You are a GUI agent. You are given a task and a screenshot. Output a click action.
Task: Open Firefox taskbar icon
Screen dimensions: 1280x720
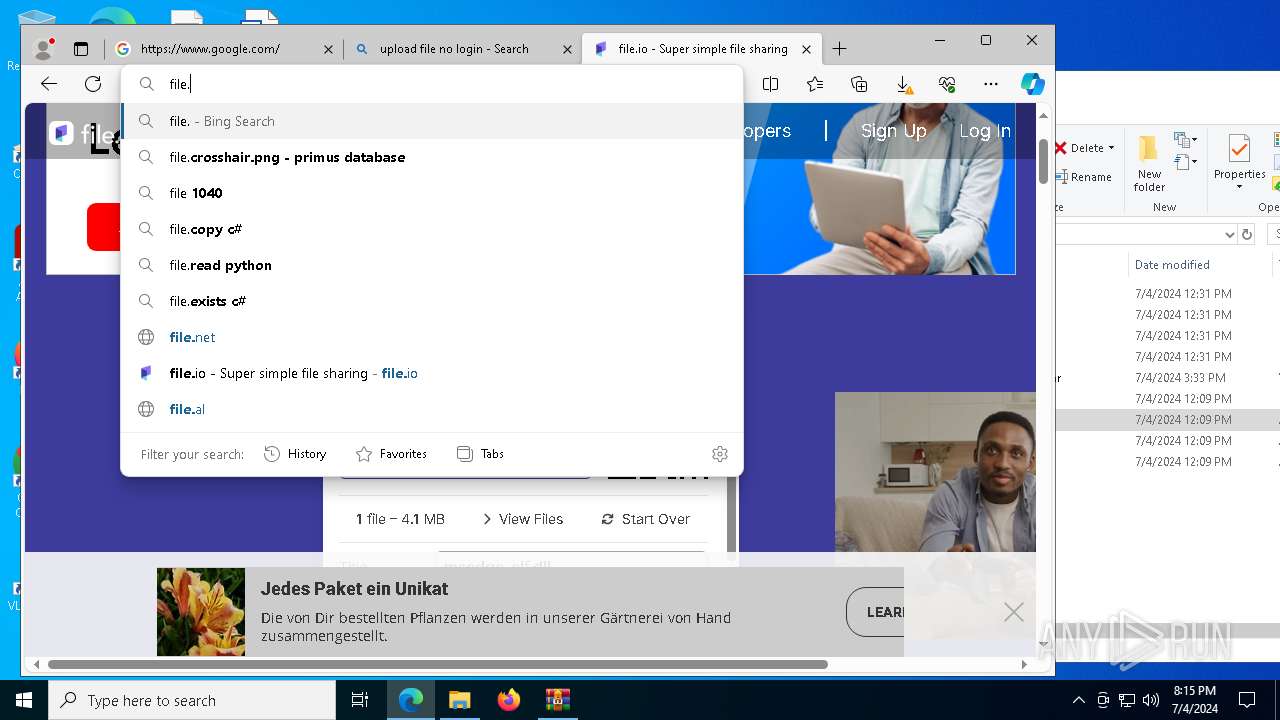pyautogui.click(x=508, y=700)
